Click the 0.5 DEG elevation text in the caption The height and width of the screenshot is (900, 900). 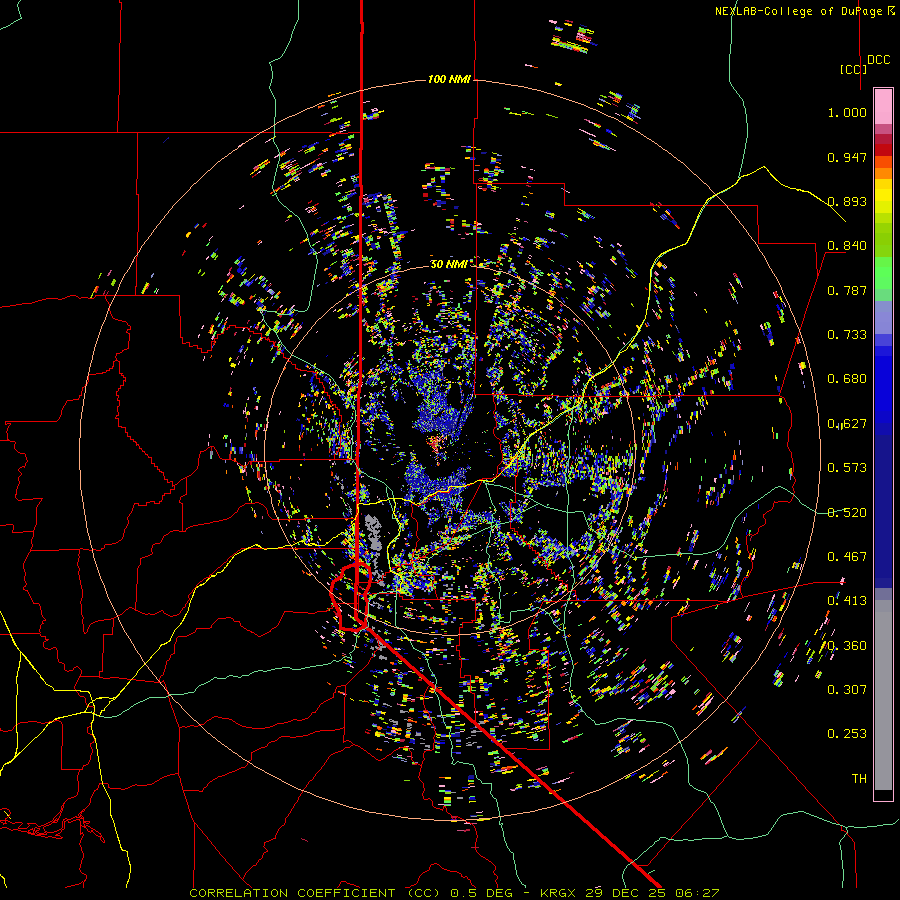[x=481, y=893]
